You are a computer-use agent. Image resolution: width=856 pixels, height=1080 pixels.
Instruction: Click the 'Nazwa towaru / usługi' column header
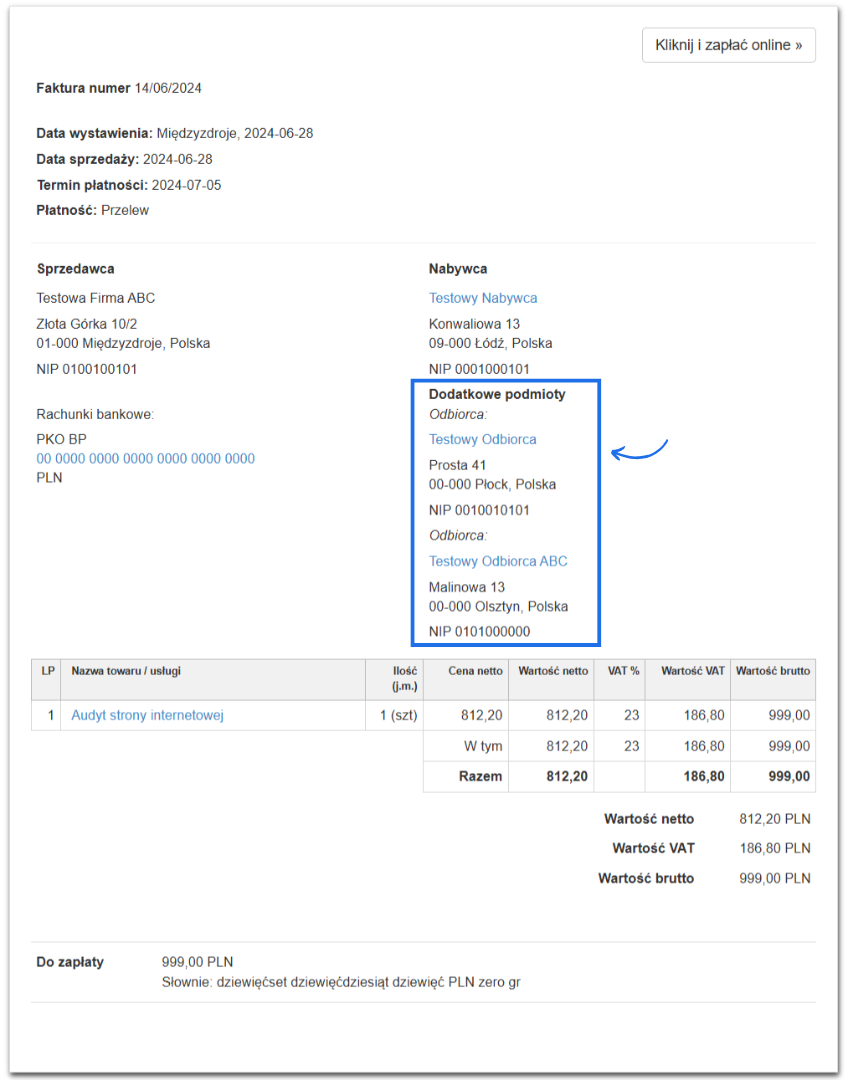pyautogui.click(x=126, y=671)
